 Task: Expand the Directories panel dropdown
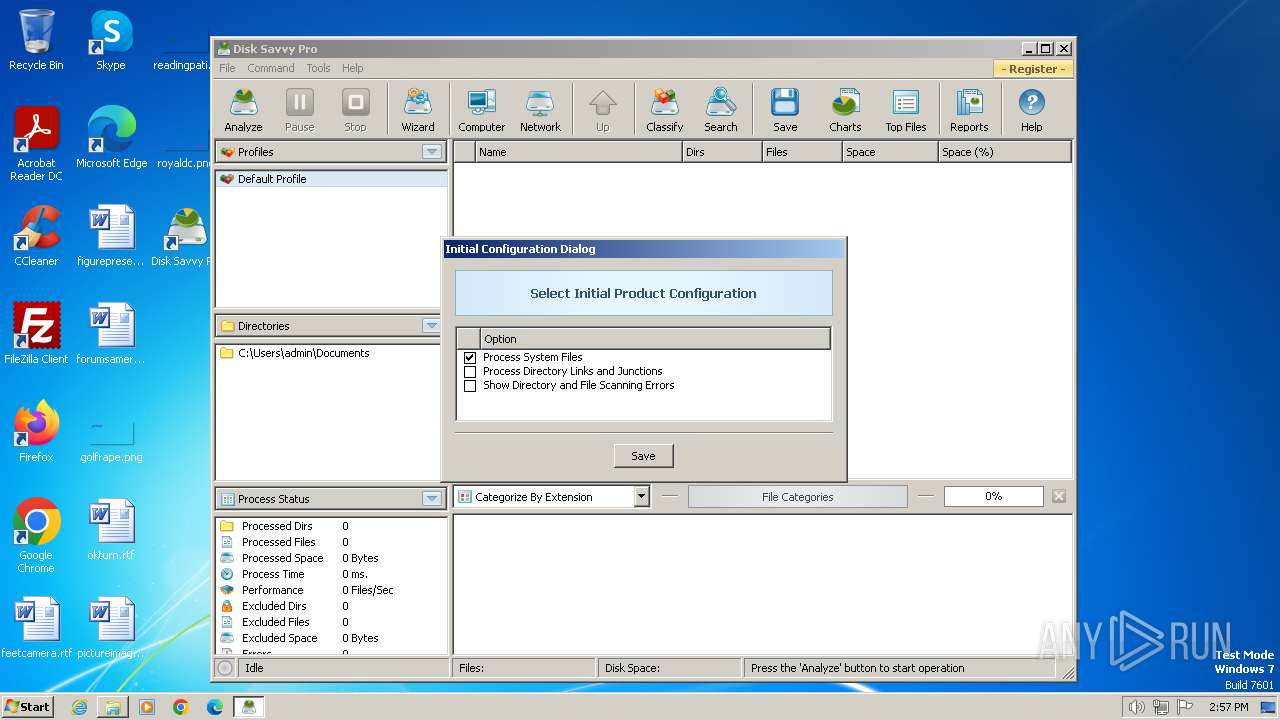(x=432, y=326)
